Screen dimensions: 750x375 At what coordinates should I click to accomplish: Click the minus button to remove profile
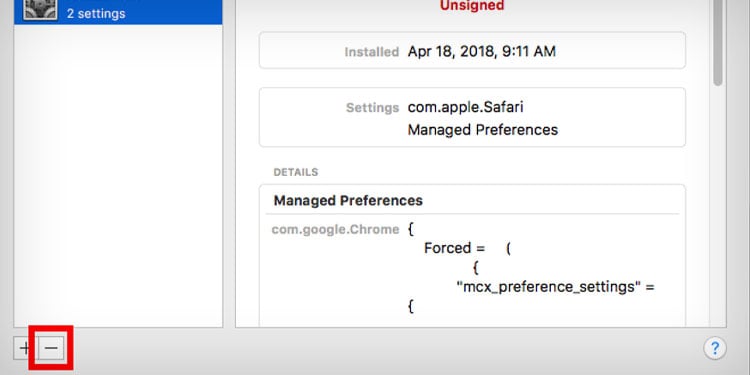(x=51, y=348)
